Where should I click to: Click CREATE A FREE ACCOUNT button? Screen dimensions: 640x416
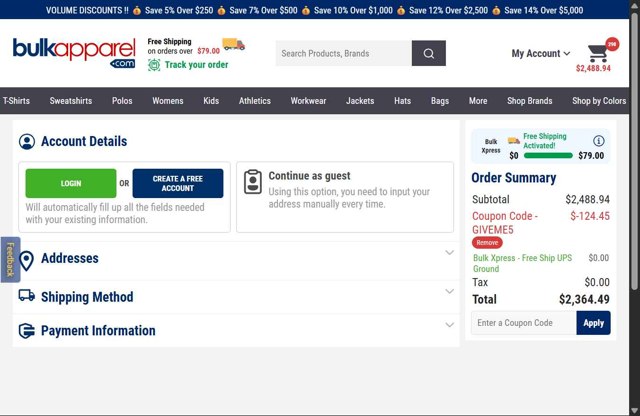coord(178,183)
